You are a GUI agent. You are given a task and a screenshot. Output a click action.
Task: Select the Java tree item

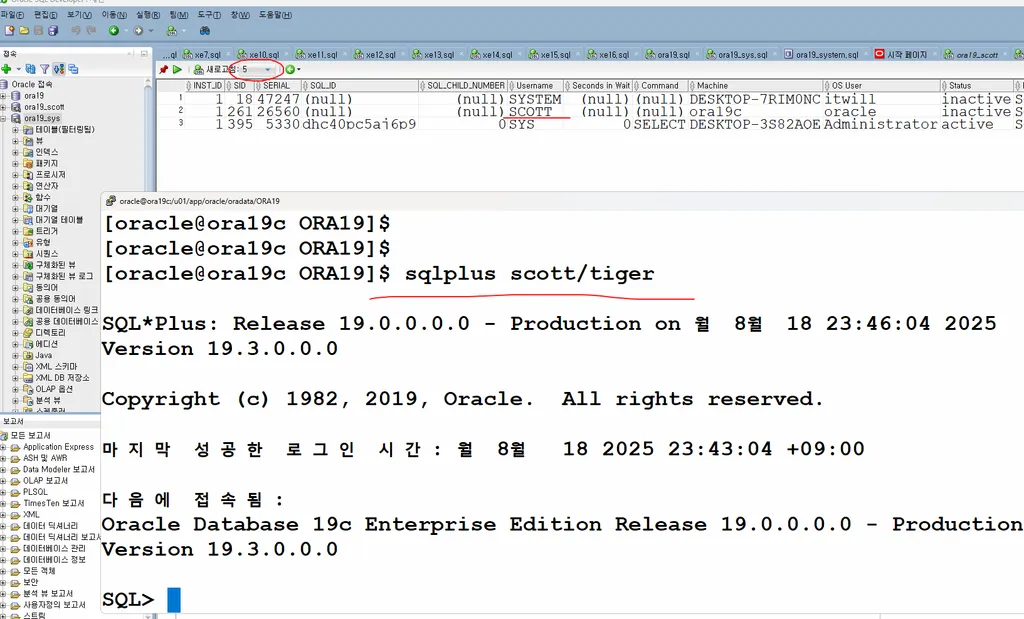[x=44, y=355]
